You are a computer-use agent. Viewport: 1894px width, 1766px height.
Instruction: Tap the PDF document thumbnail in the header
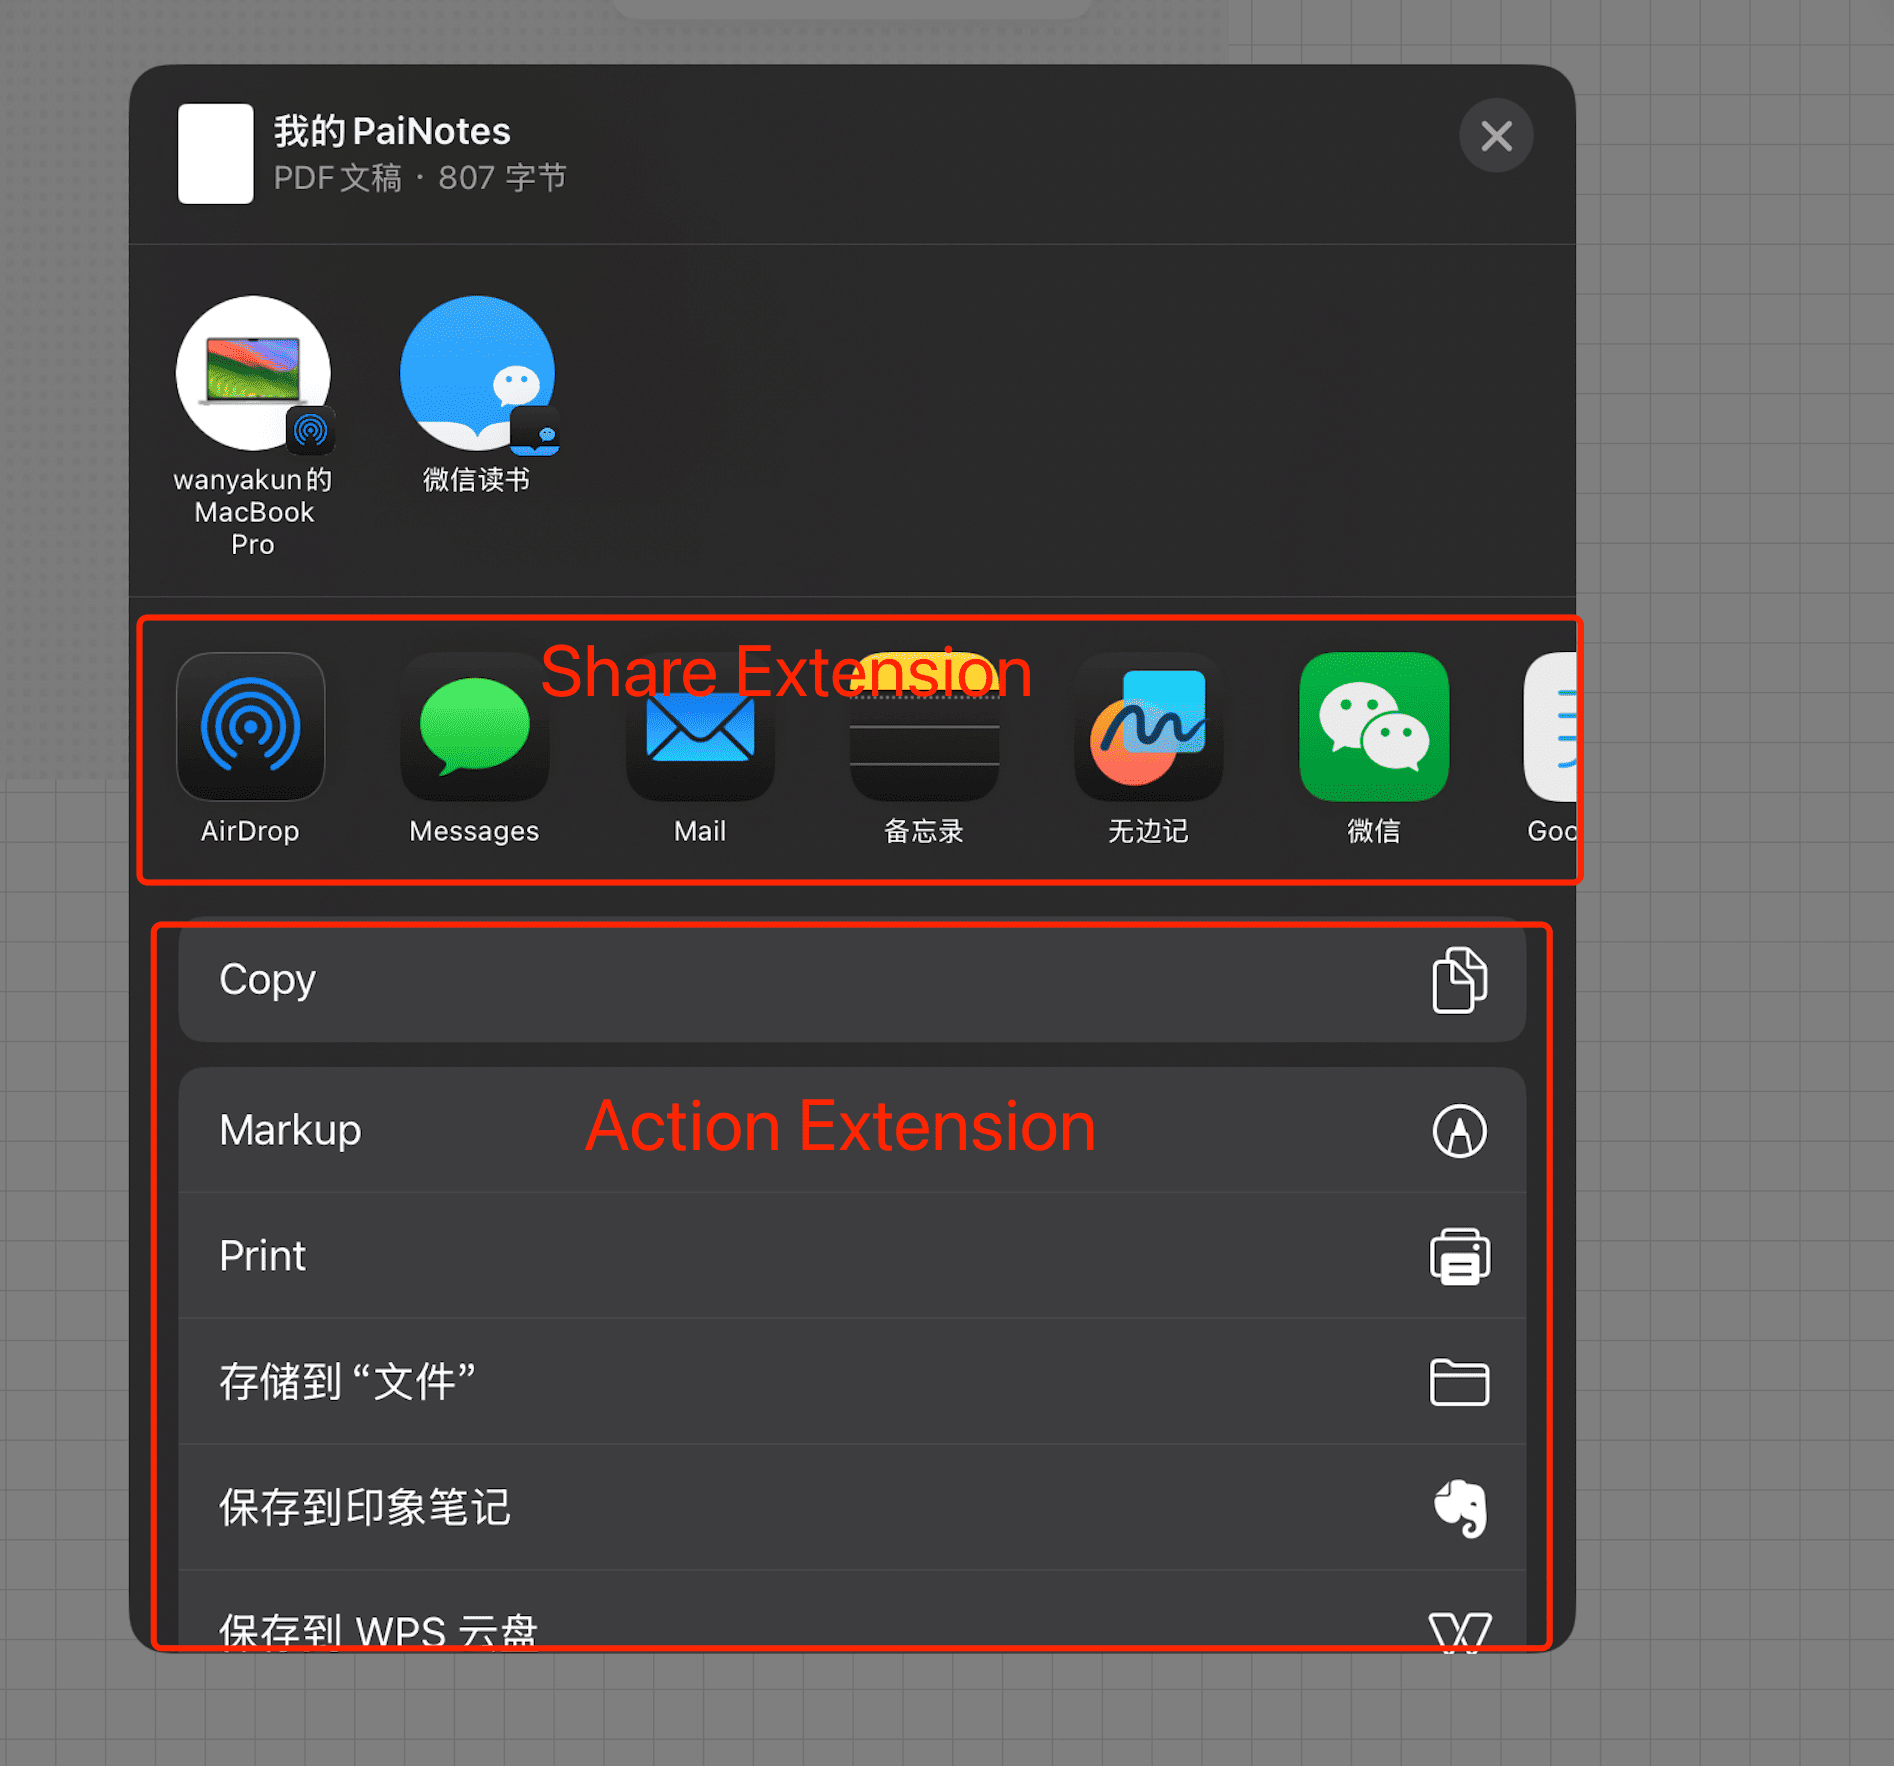[215, 153]
